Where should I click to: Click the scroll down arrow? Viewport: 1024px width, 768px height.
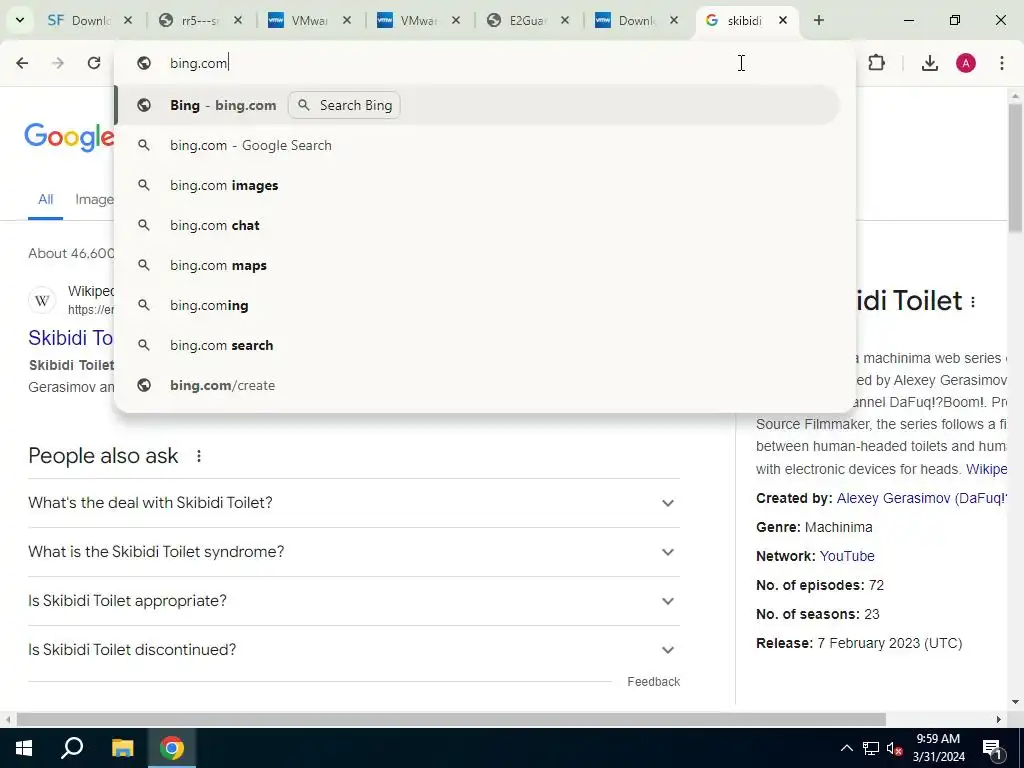click(x=1015, y=702)
